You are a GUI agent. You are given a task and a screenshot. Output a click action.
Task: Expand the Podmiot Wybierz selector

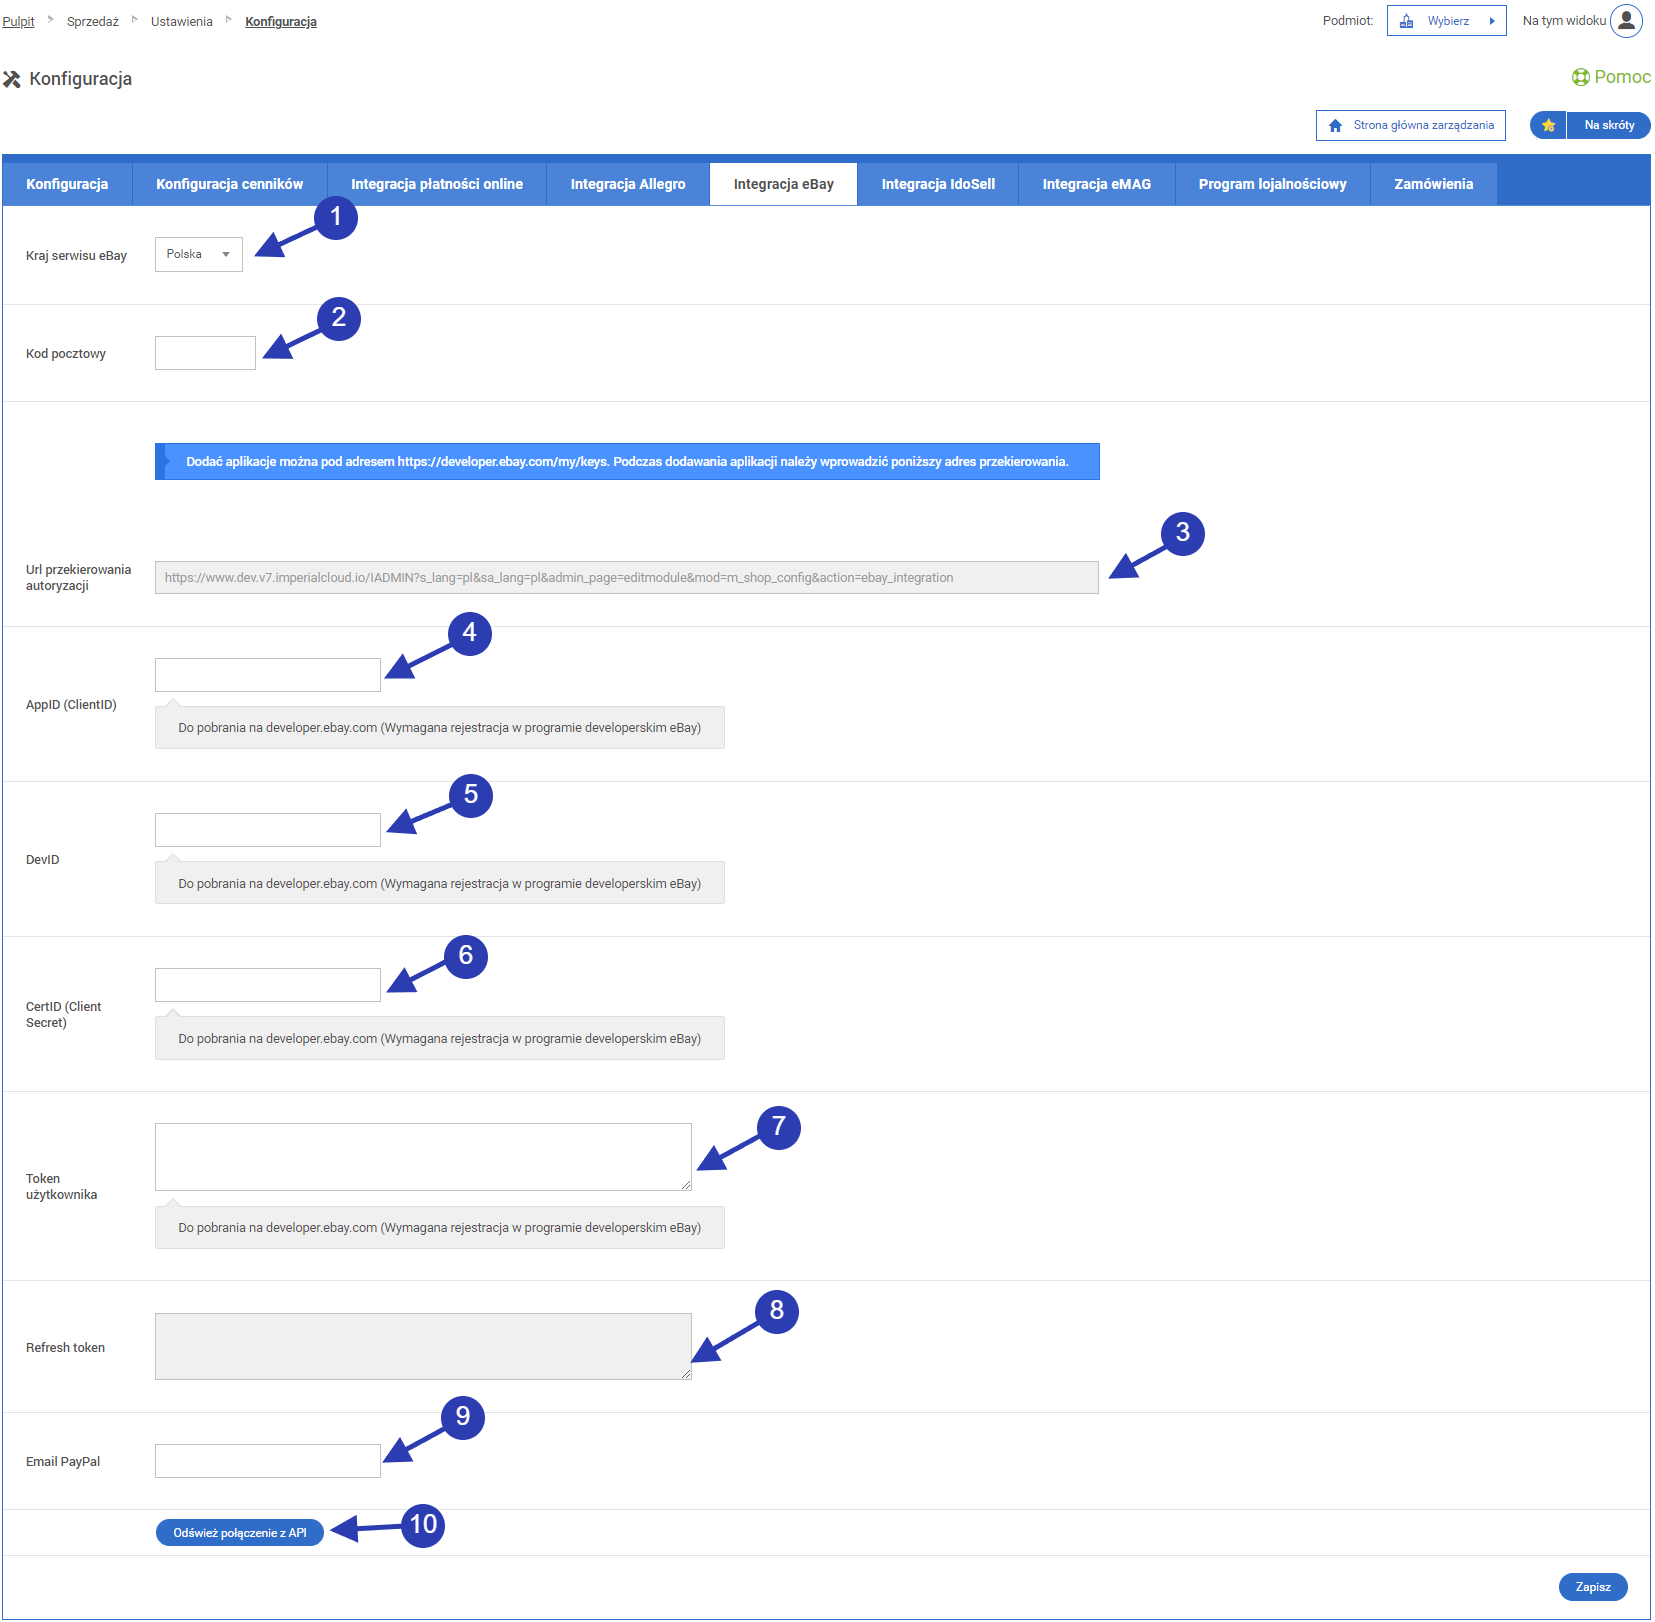1446,21
